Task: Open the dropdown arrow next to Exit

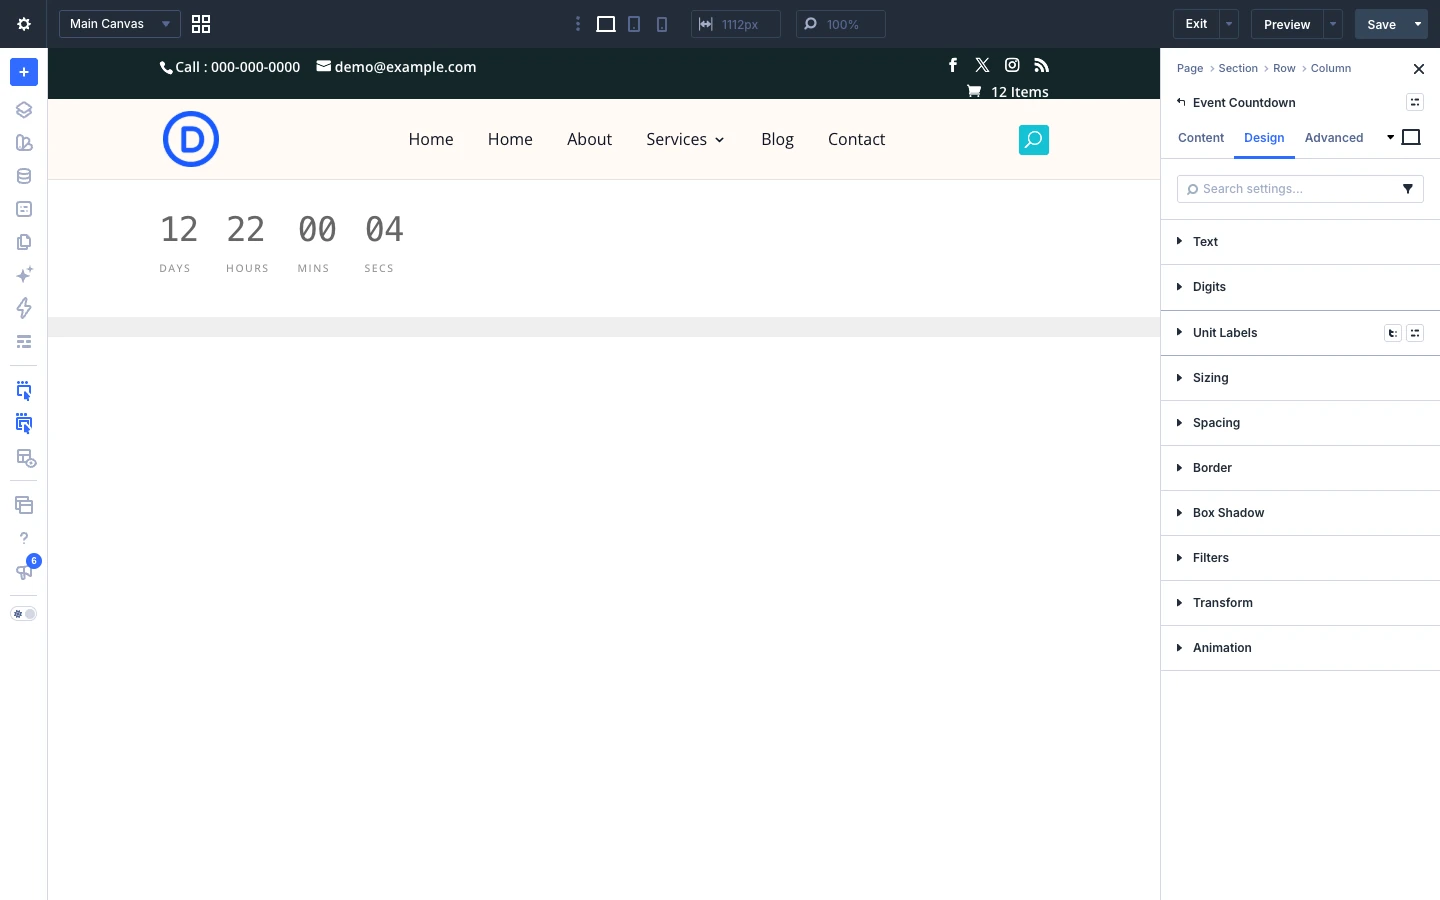Action: [1229, 24]
